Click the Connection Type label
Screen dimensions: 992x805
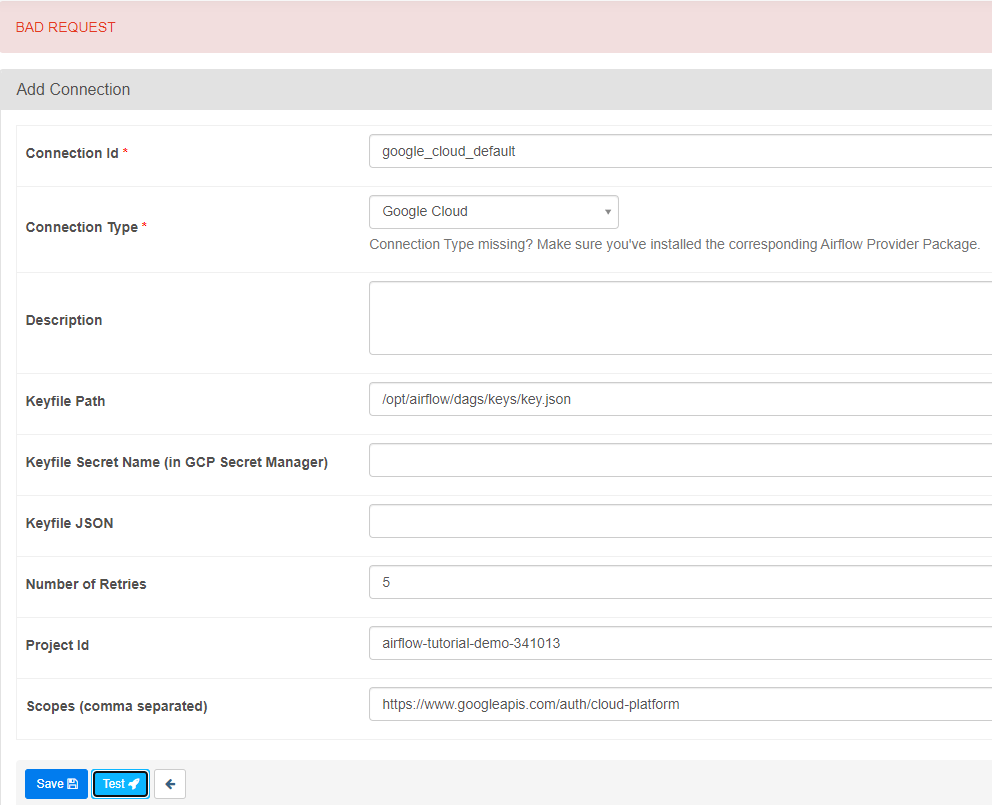pos(82,227)
